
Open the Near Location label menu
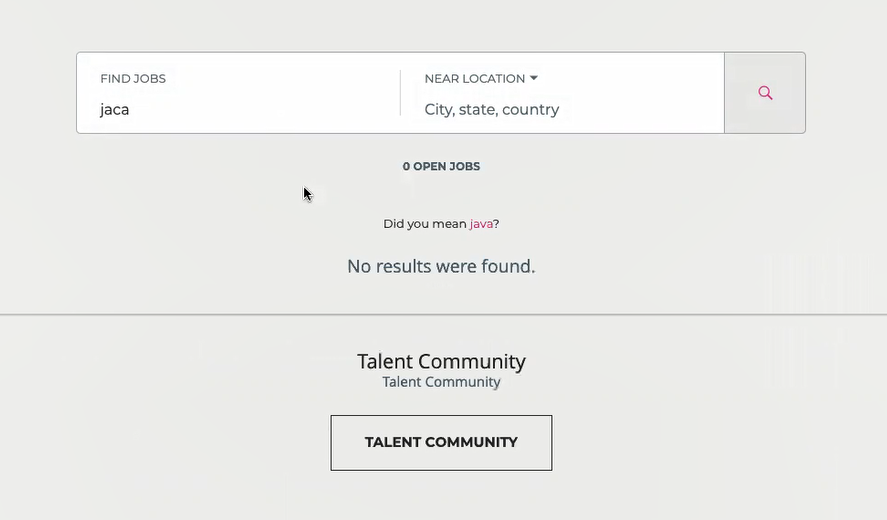tap(474, 79)
